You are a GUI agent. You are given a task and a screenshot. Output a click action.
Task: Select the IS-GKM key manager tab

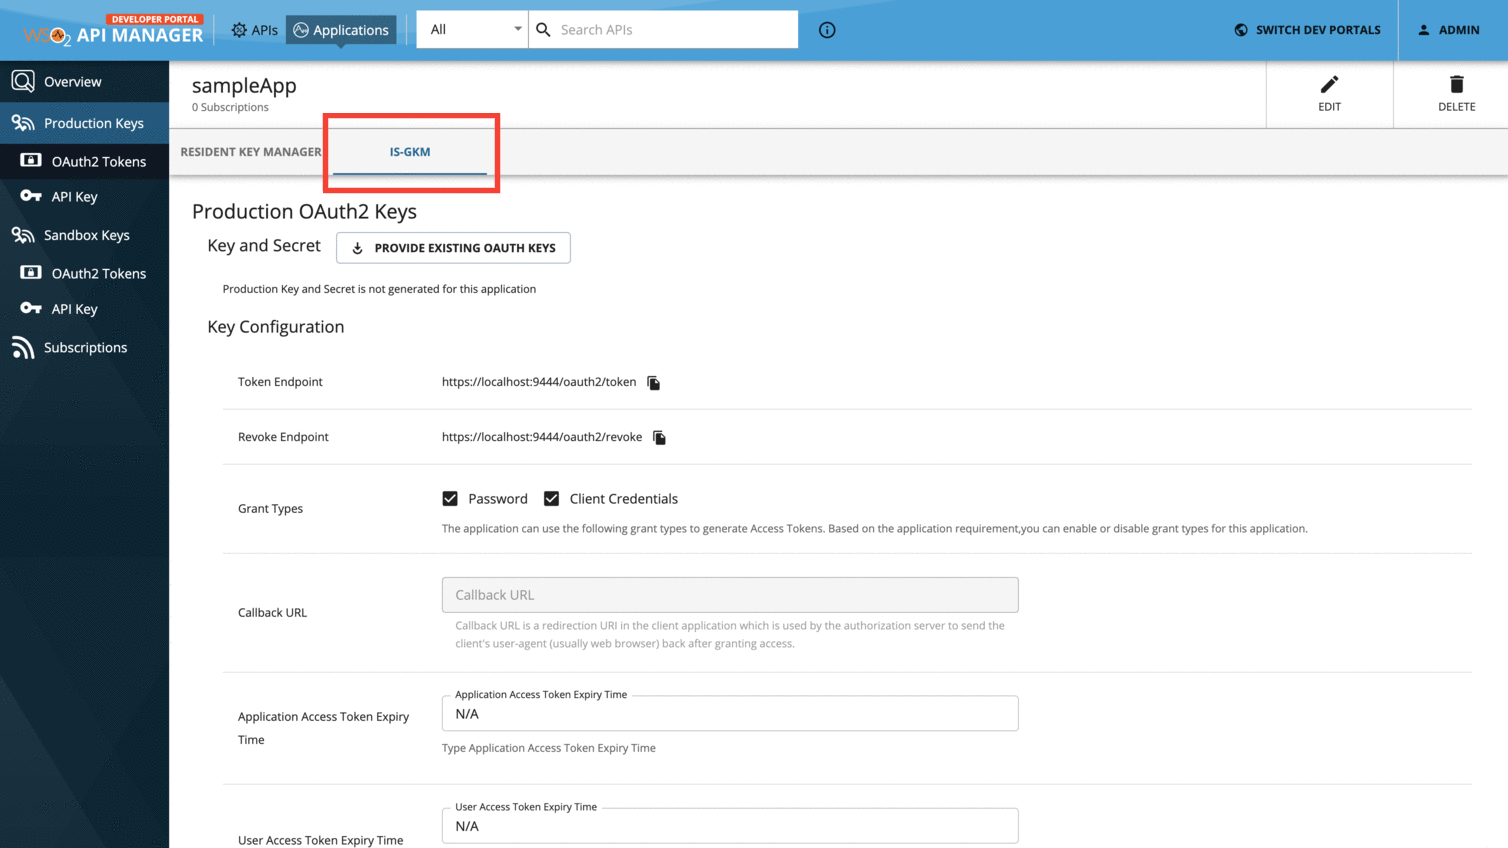410,152
